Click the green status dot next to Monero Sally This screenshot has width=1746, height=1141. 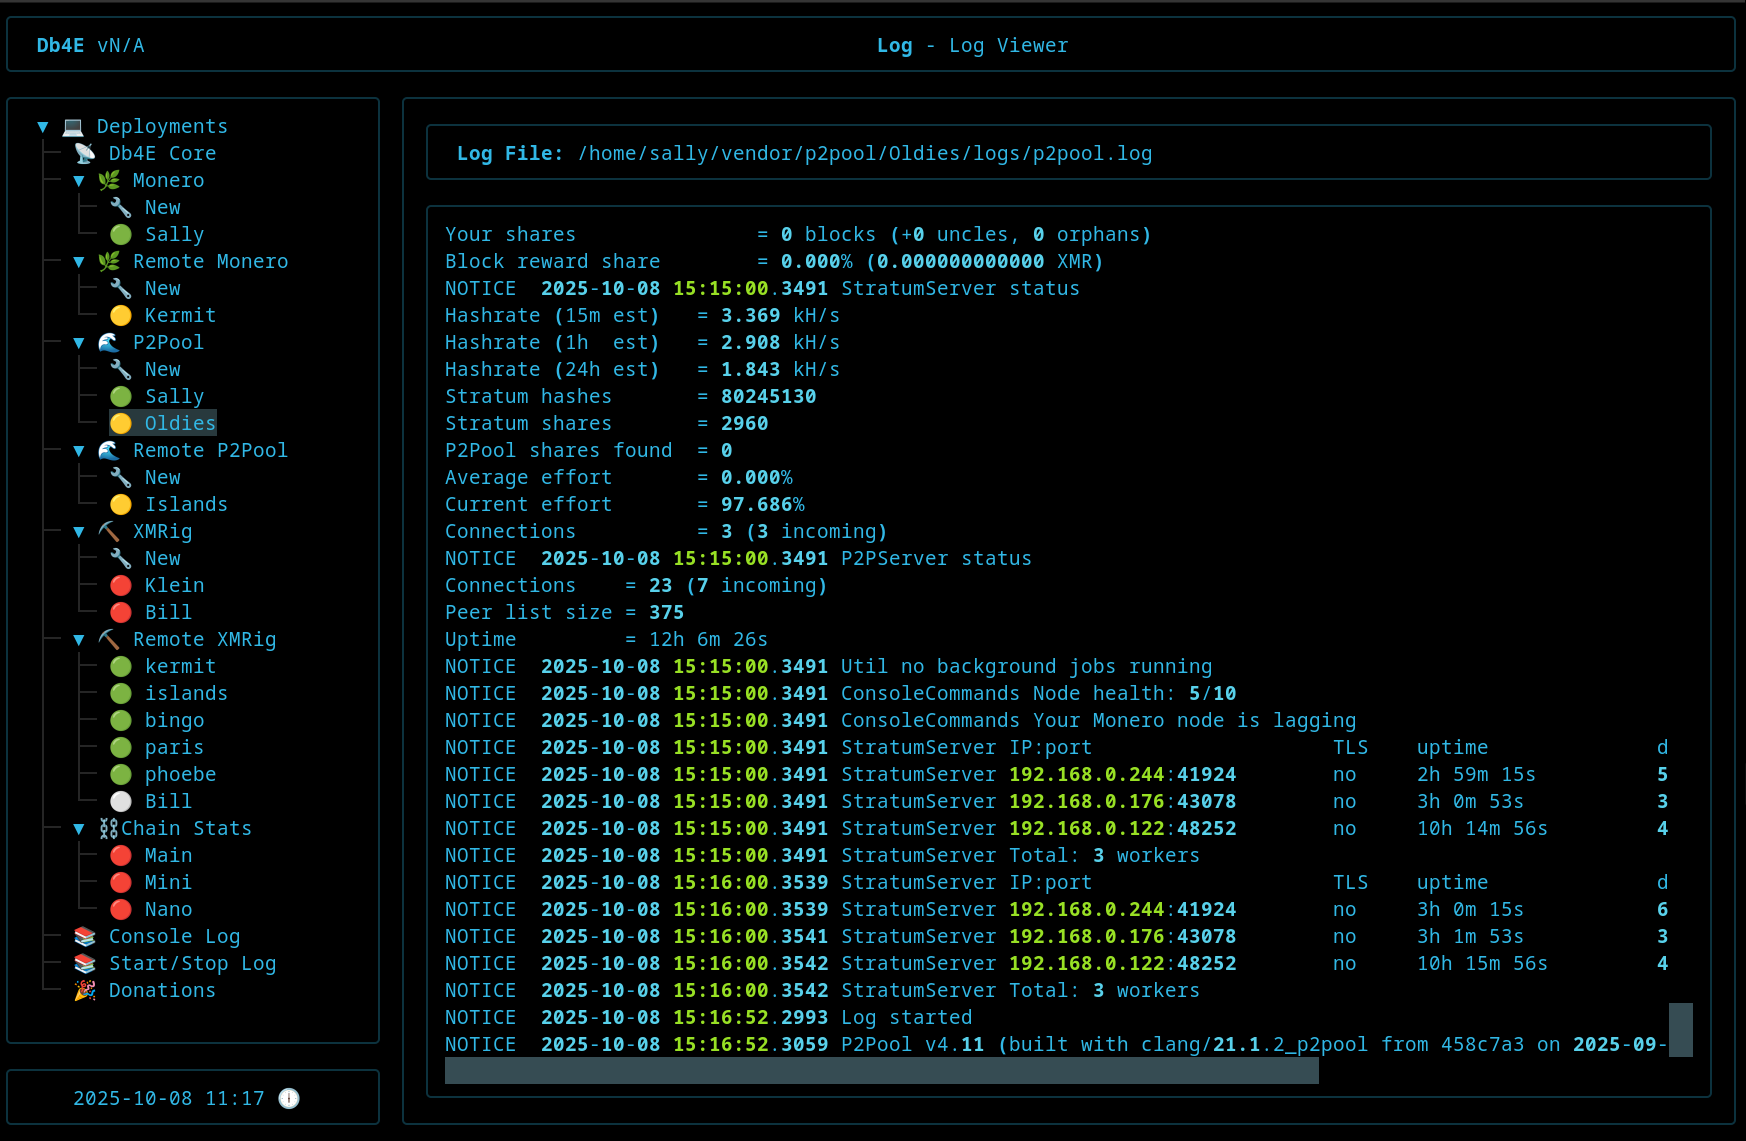121,234
